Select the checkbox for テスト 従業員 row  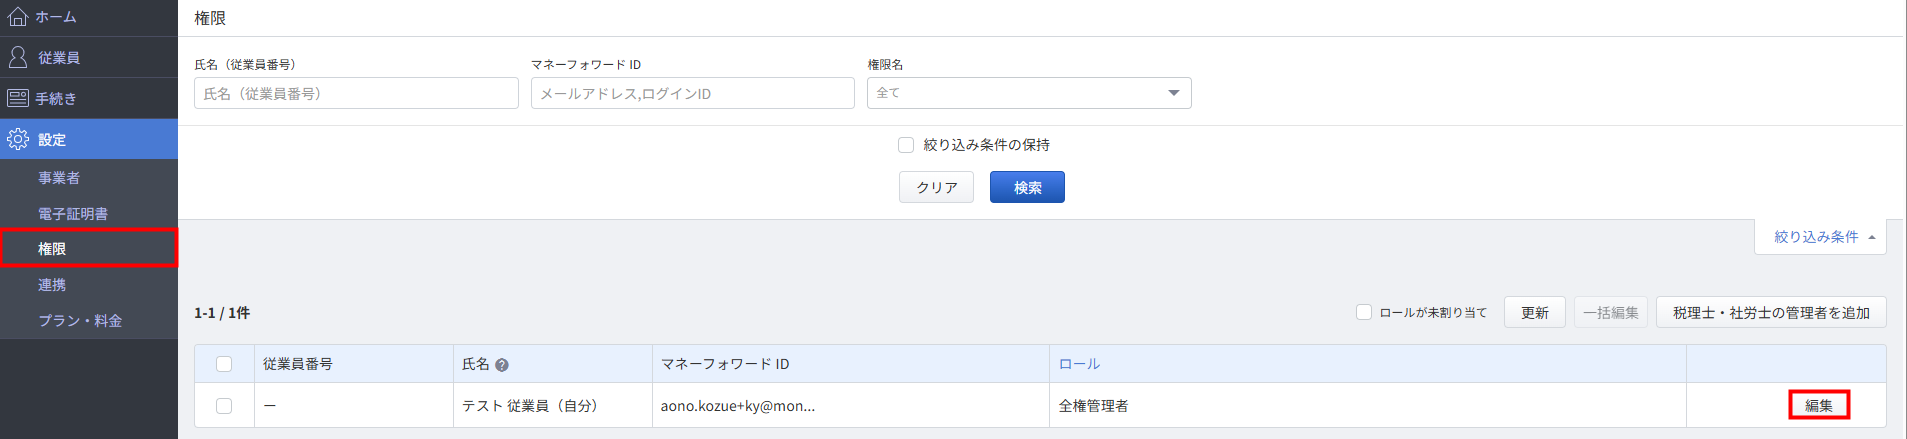point(224,406)
